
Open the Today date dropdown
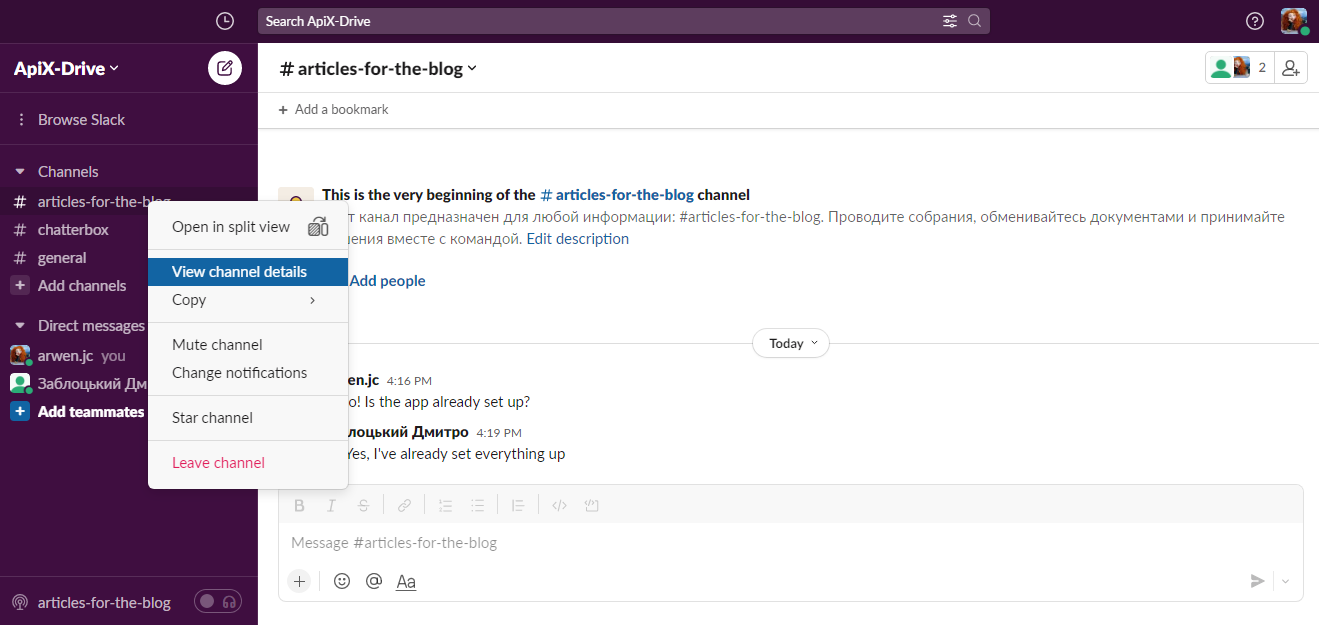[x=790, y=343]
